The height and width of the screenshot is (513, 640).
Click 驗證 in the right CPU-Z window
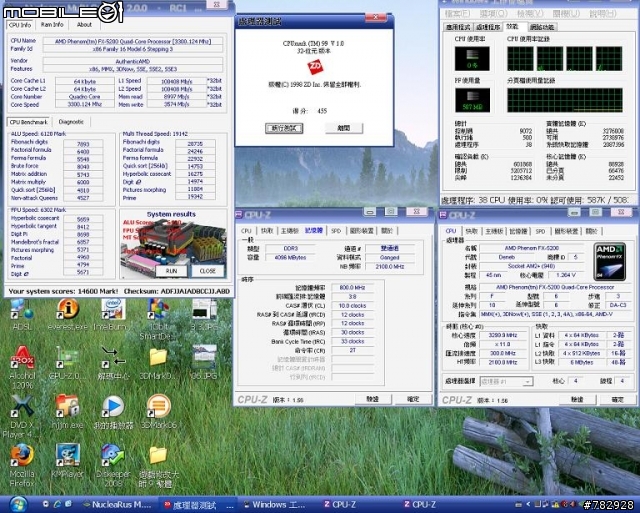577,399
